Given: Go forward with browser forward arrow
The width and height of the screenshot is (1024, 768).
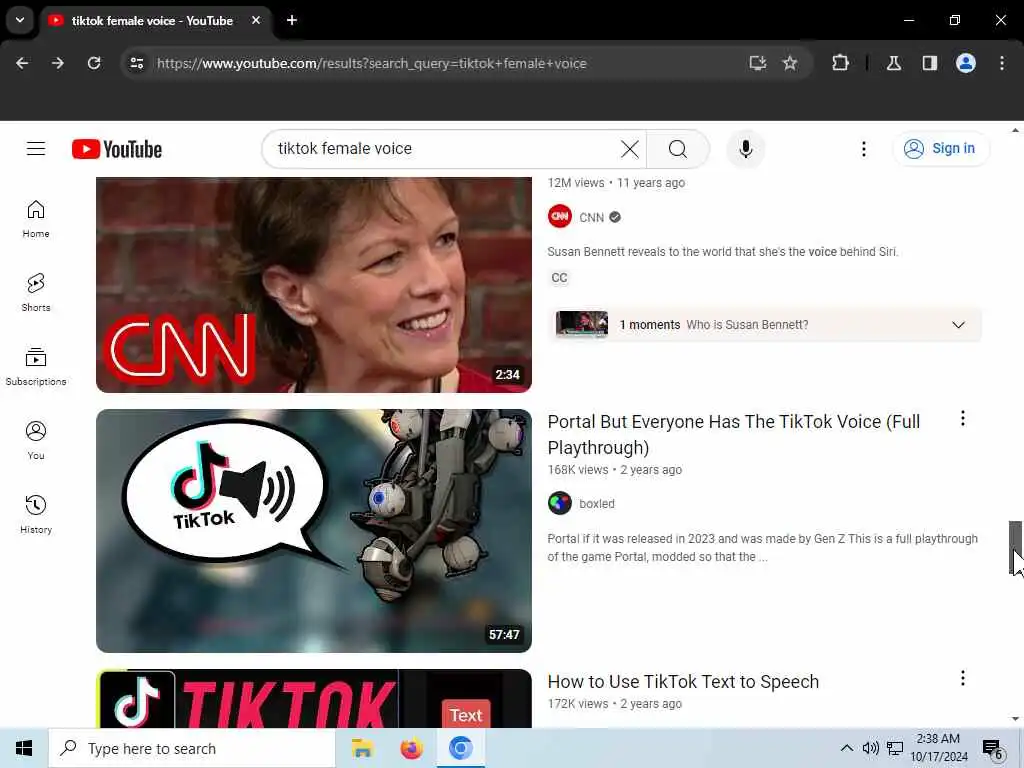Looking at the screenshot, I should click(x=58, y=63).
